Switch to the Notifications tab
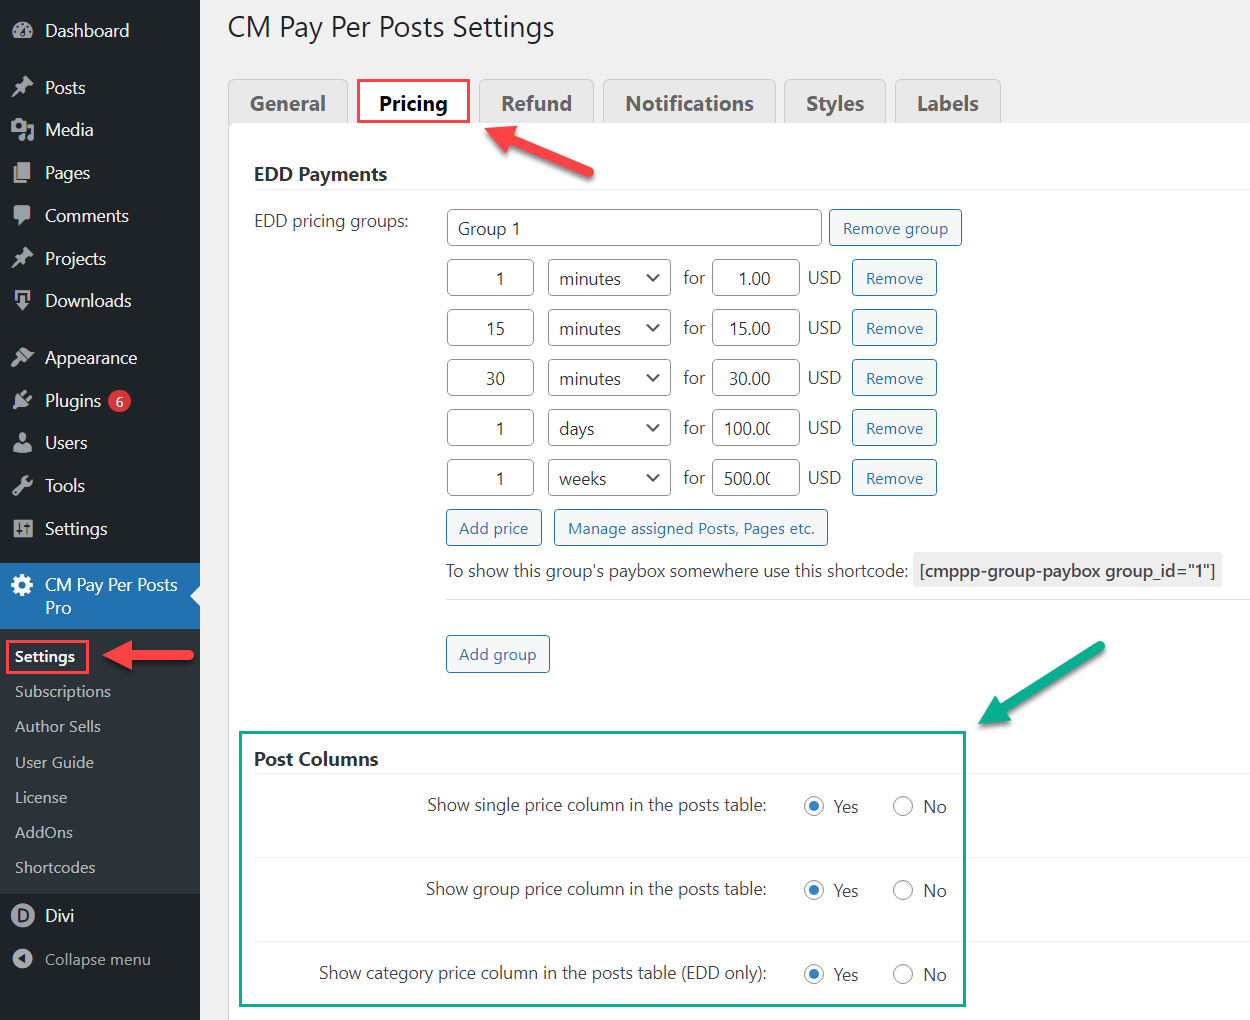The image size is (1250, 1020). pyautogui.click(x=690, y=102)
